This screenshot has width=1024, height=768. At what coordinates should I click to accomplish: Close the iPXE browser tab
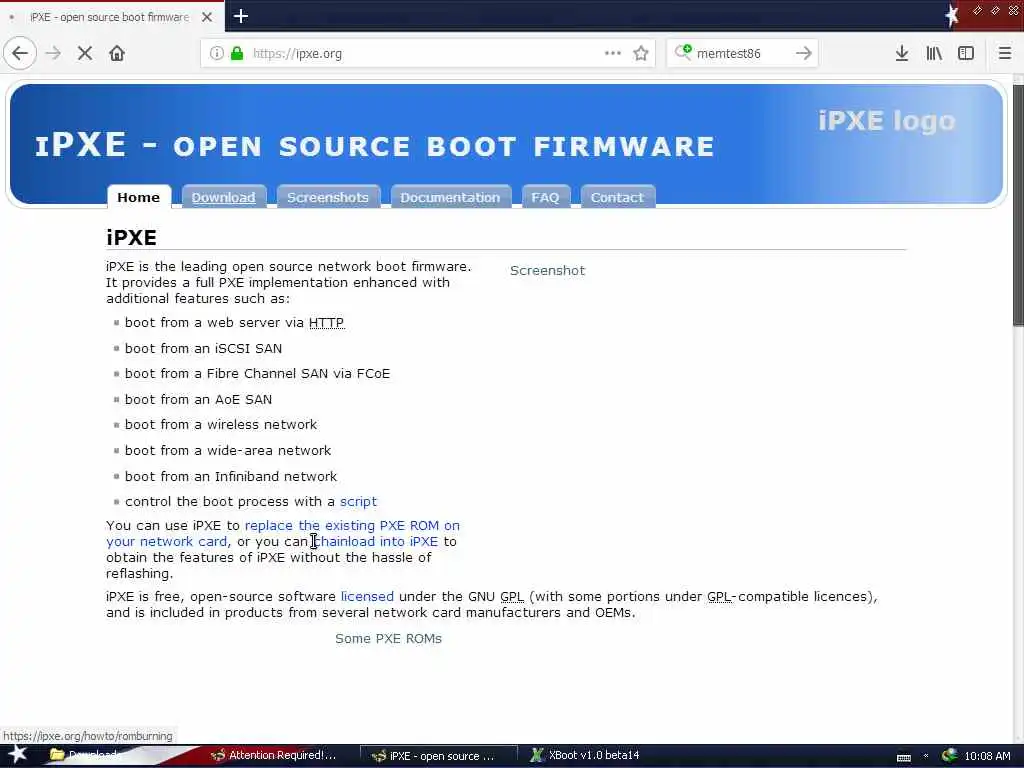[x=207, y=17]
